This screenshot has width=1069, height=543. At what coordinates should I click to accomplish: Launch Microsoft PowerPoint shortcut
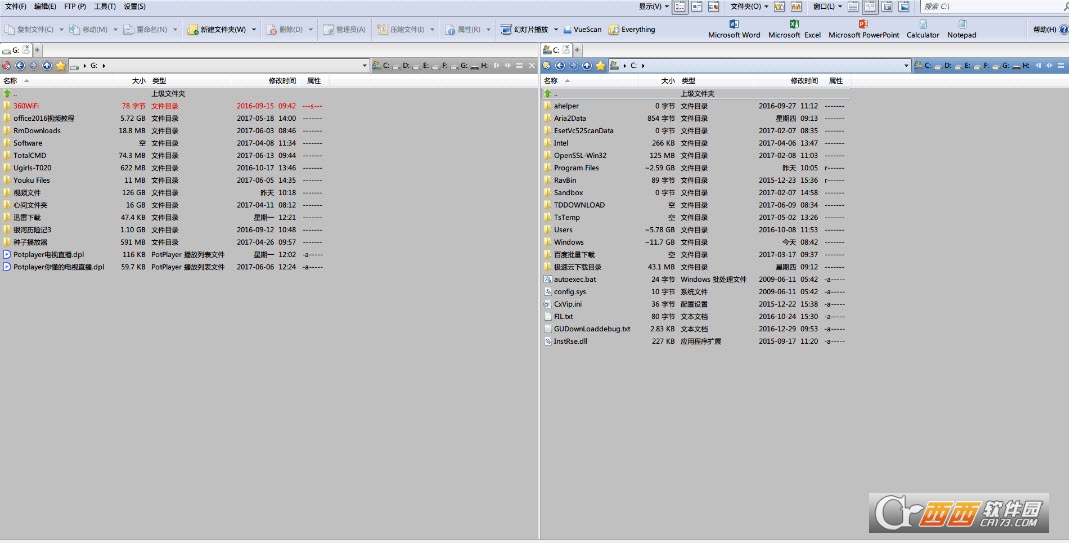[x=863, y=29]
